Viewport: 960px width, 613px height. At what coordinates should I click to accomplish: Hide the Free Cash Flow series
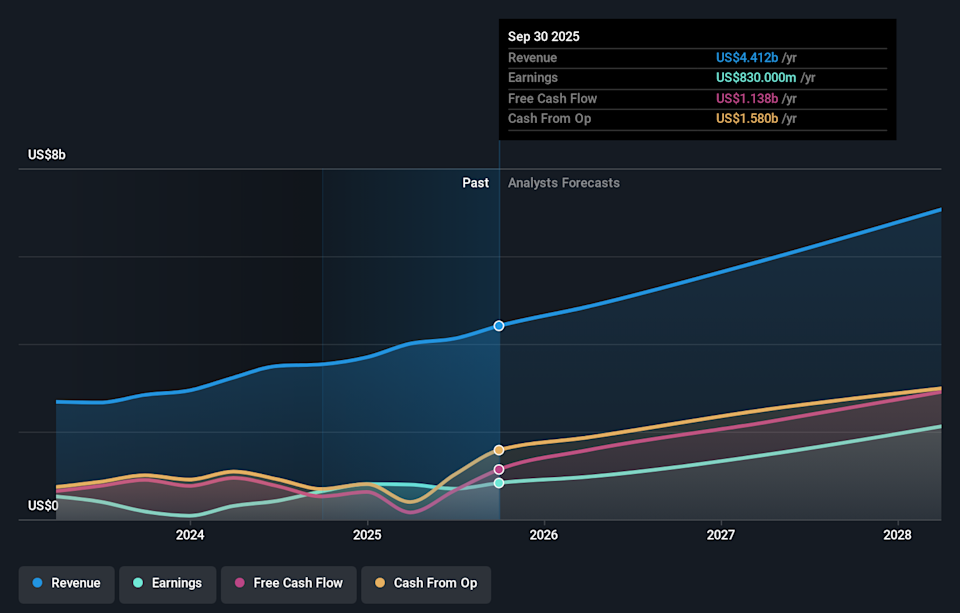click(287, 583)
